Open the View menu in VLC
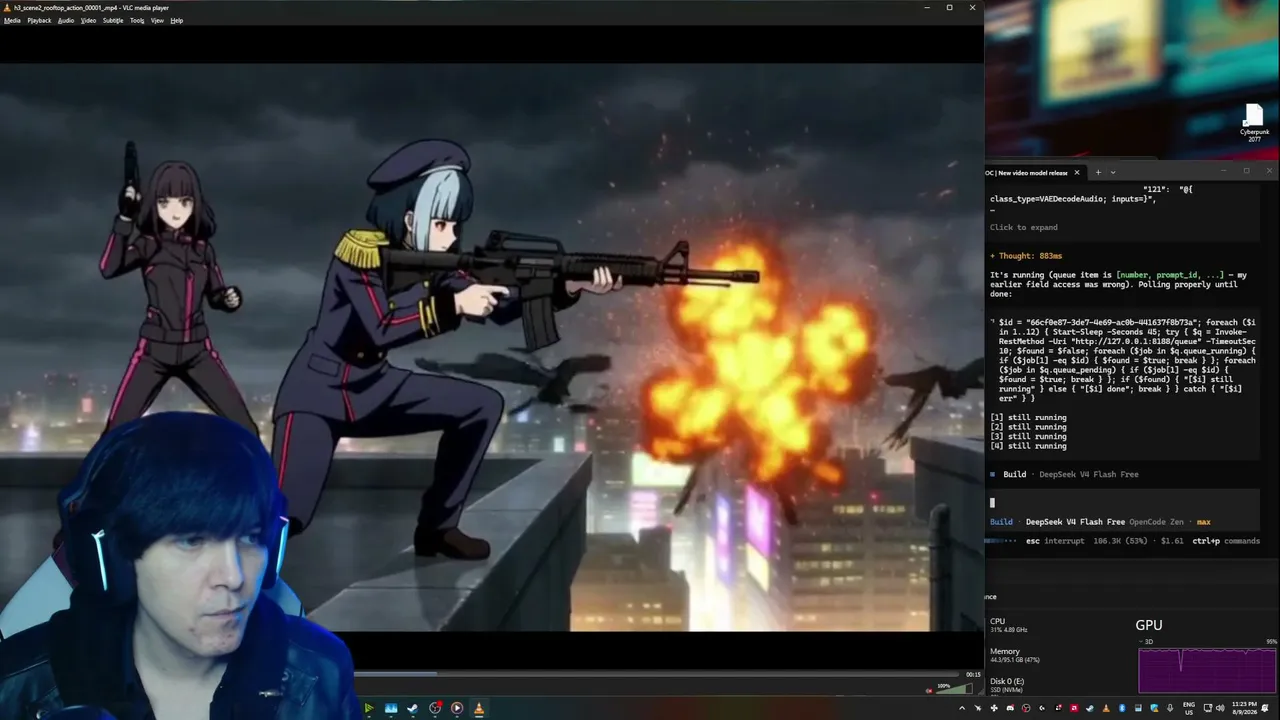This screenshot has height=720, width=1280. (x=157, y=20)
